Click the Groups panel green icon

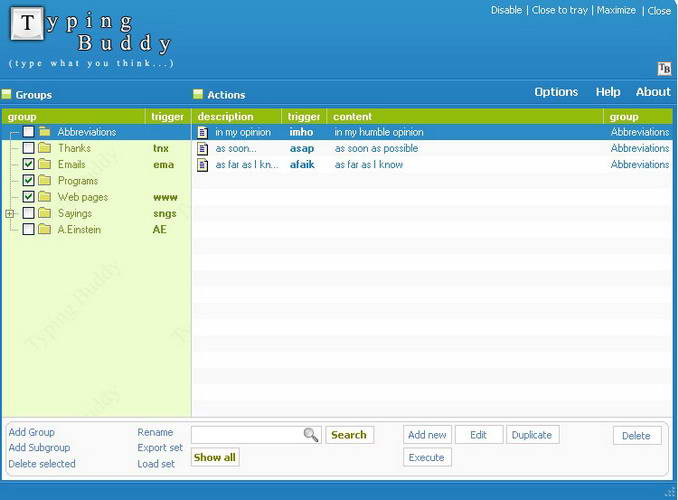6,94
